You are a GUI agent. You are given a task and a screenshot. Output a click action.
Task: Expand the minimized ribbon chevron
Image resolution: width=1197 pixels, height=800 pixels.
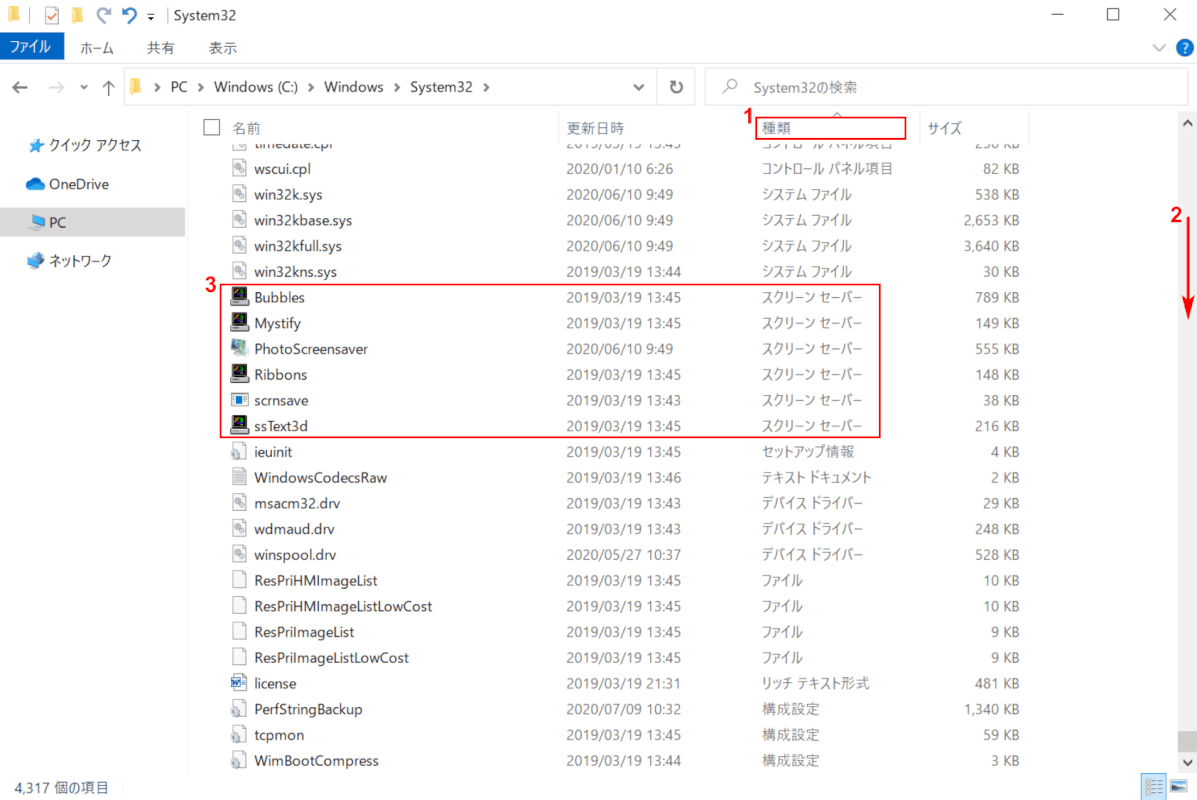click(1159, 47)
